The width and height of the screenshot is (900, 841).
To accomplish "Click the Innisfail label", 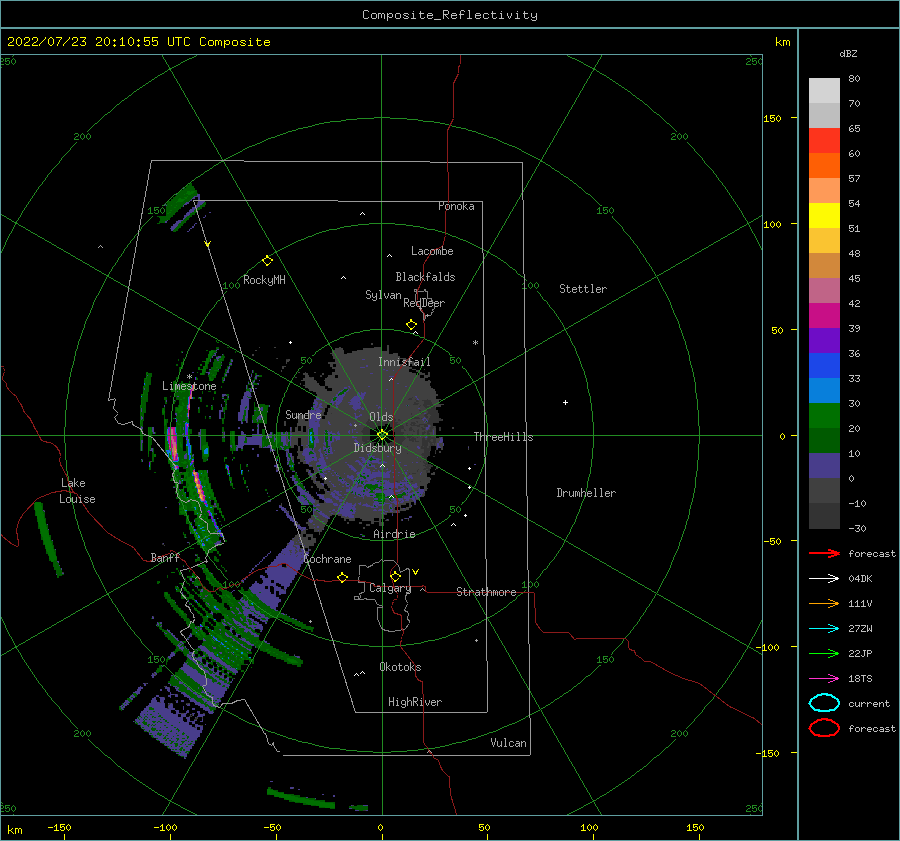I will (404, 362).
